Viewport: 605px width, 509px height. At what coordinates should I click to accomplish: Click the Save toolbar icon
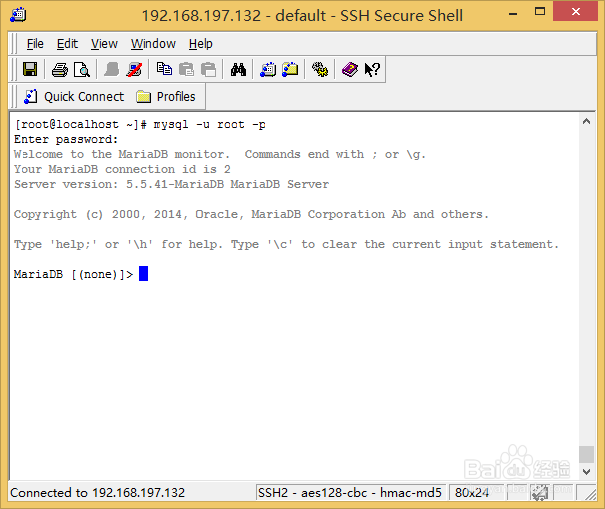30,69
